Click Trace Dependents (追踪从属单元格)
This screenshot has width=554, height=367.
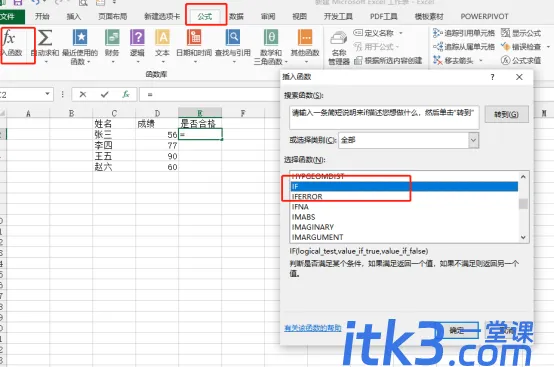tap(464, 47)
